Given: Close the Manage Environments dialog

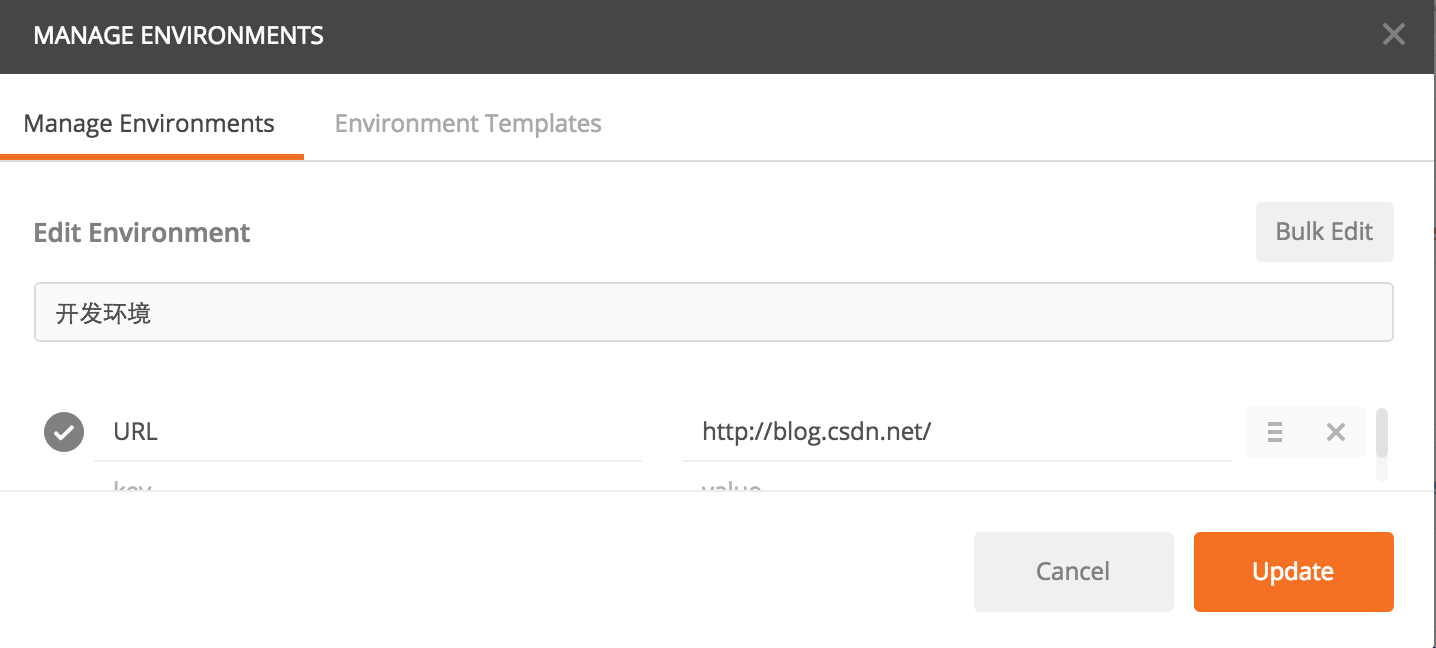Looking at the screenshot, I should point(1393,35).
